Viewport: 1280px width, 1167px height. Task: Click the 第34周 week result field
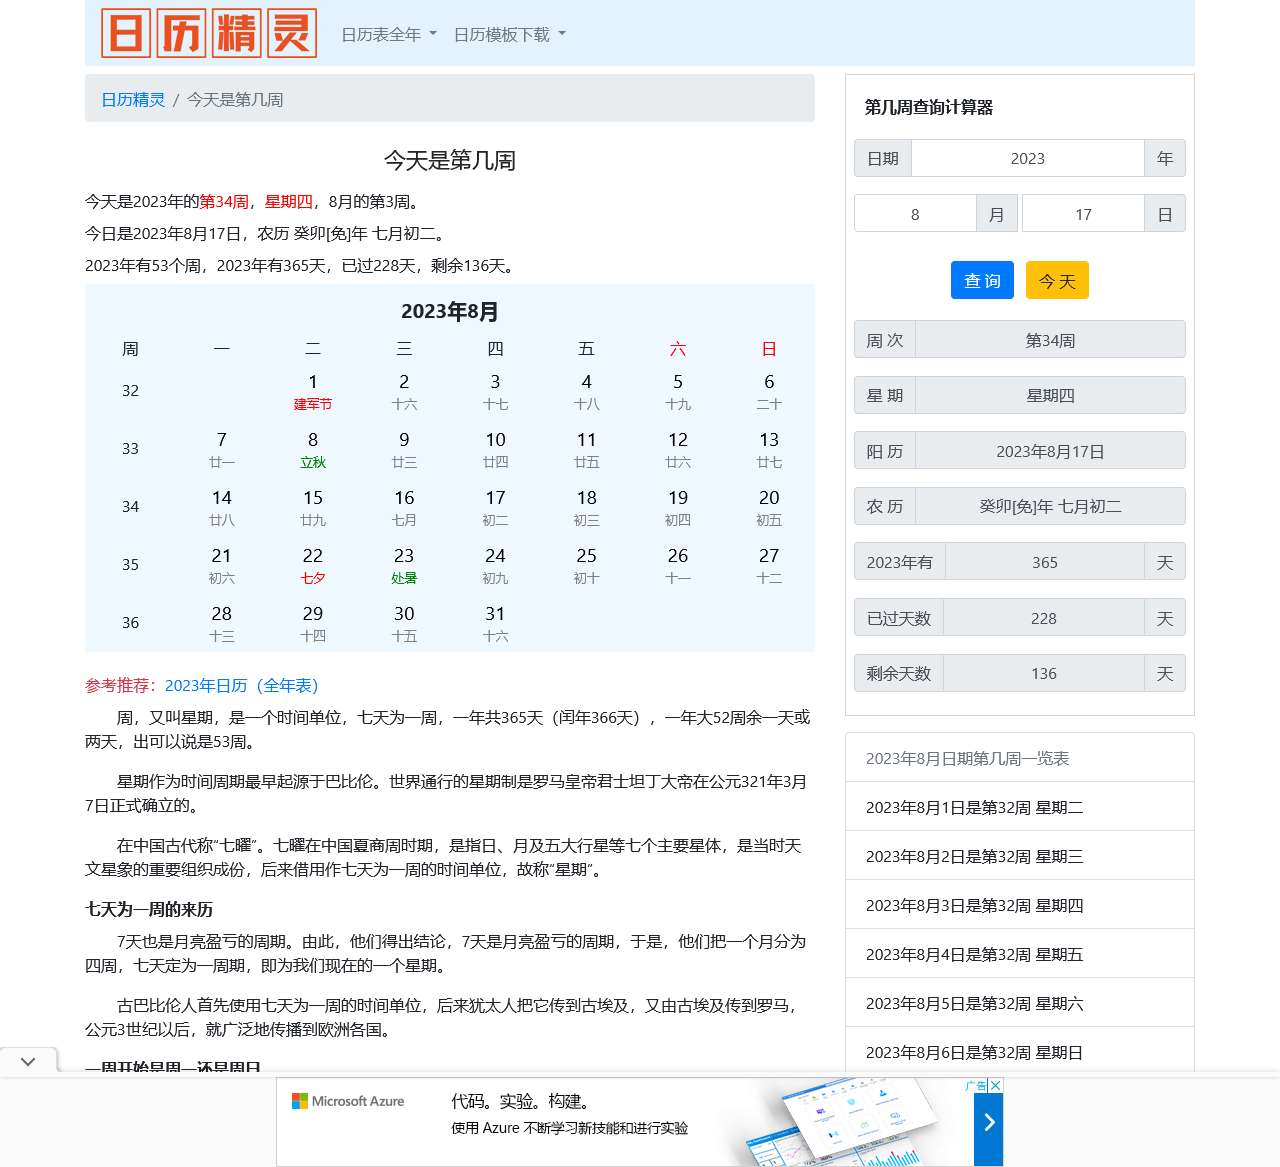click(x=1050, y=339)
